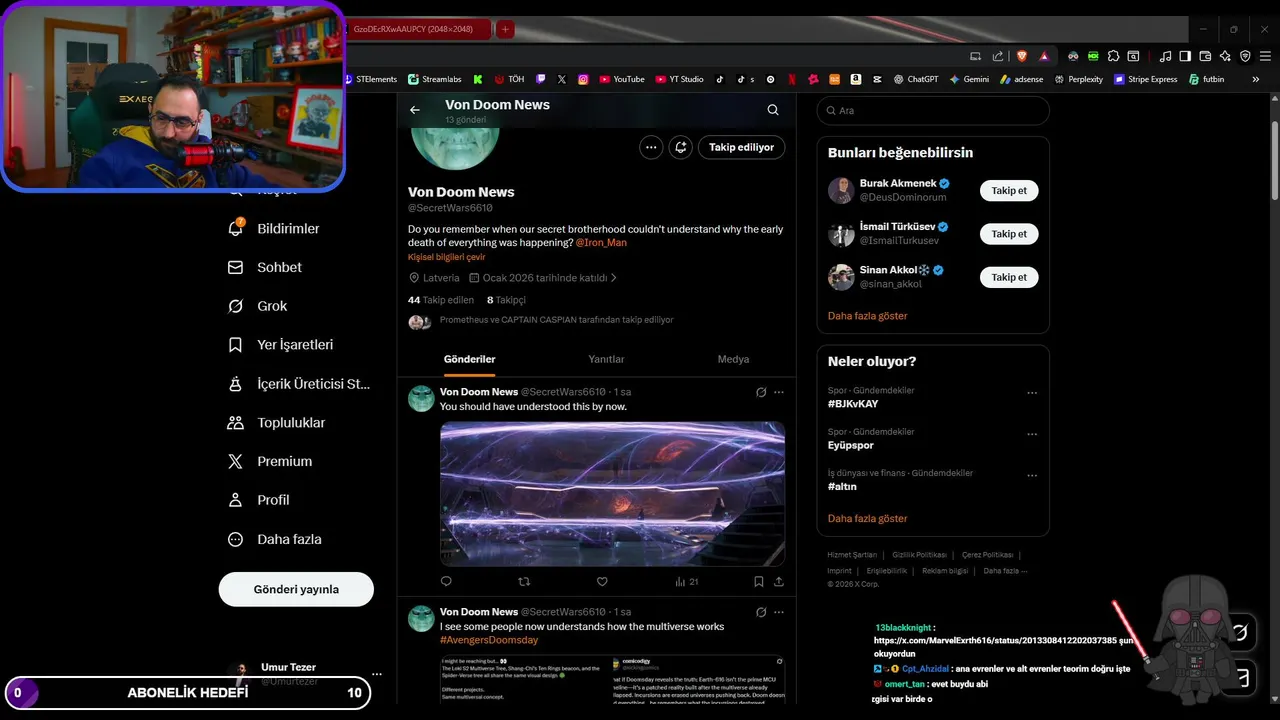
Task: Open the YouTube bookmark
Action: click(x=621, y=79)
